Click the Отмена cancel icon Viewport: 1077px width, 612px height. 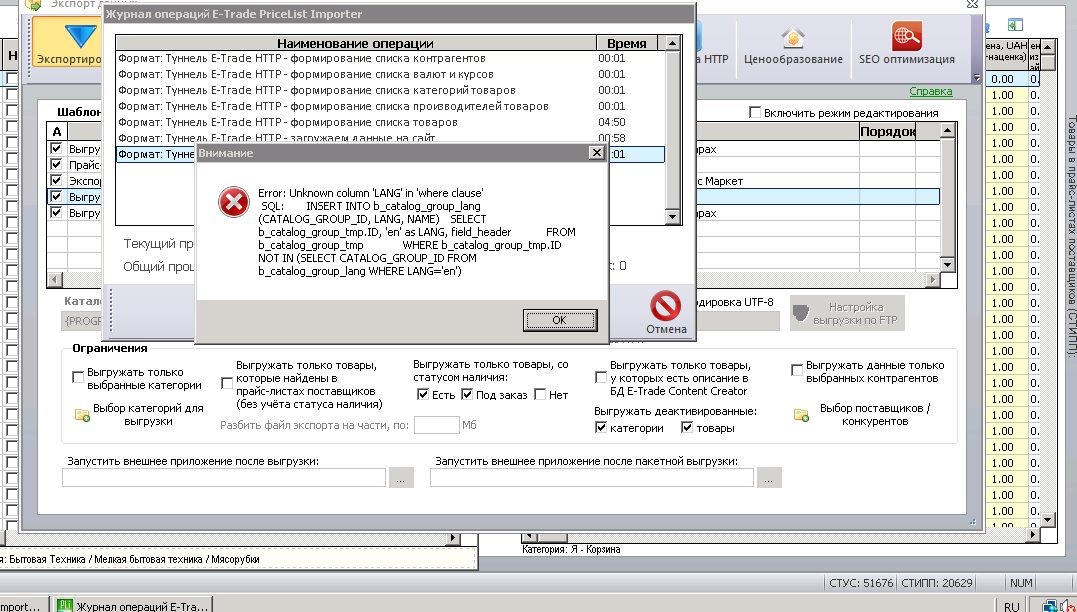click(x=665, y=306)
